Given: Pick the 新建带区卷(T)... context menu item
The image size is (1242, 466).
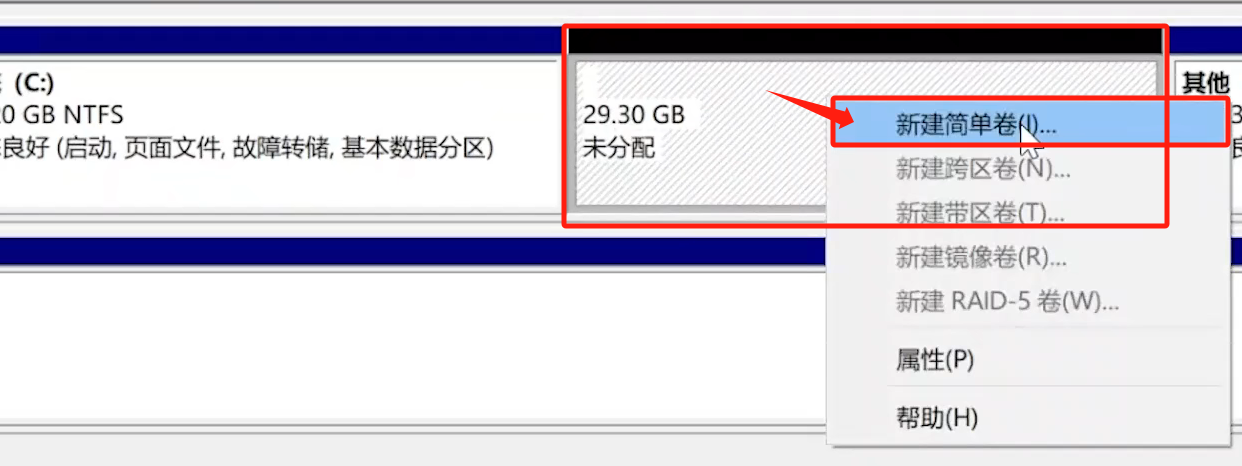Looking at the screenshot, I should (980, 212).
